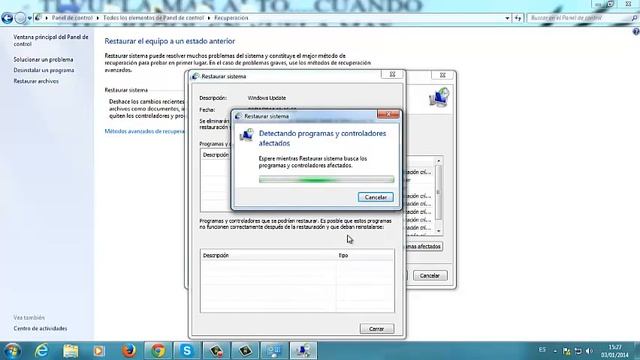Switch to Google Chrome on taskbar
This screenshot has height=360, width=640.
[158, 351]
